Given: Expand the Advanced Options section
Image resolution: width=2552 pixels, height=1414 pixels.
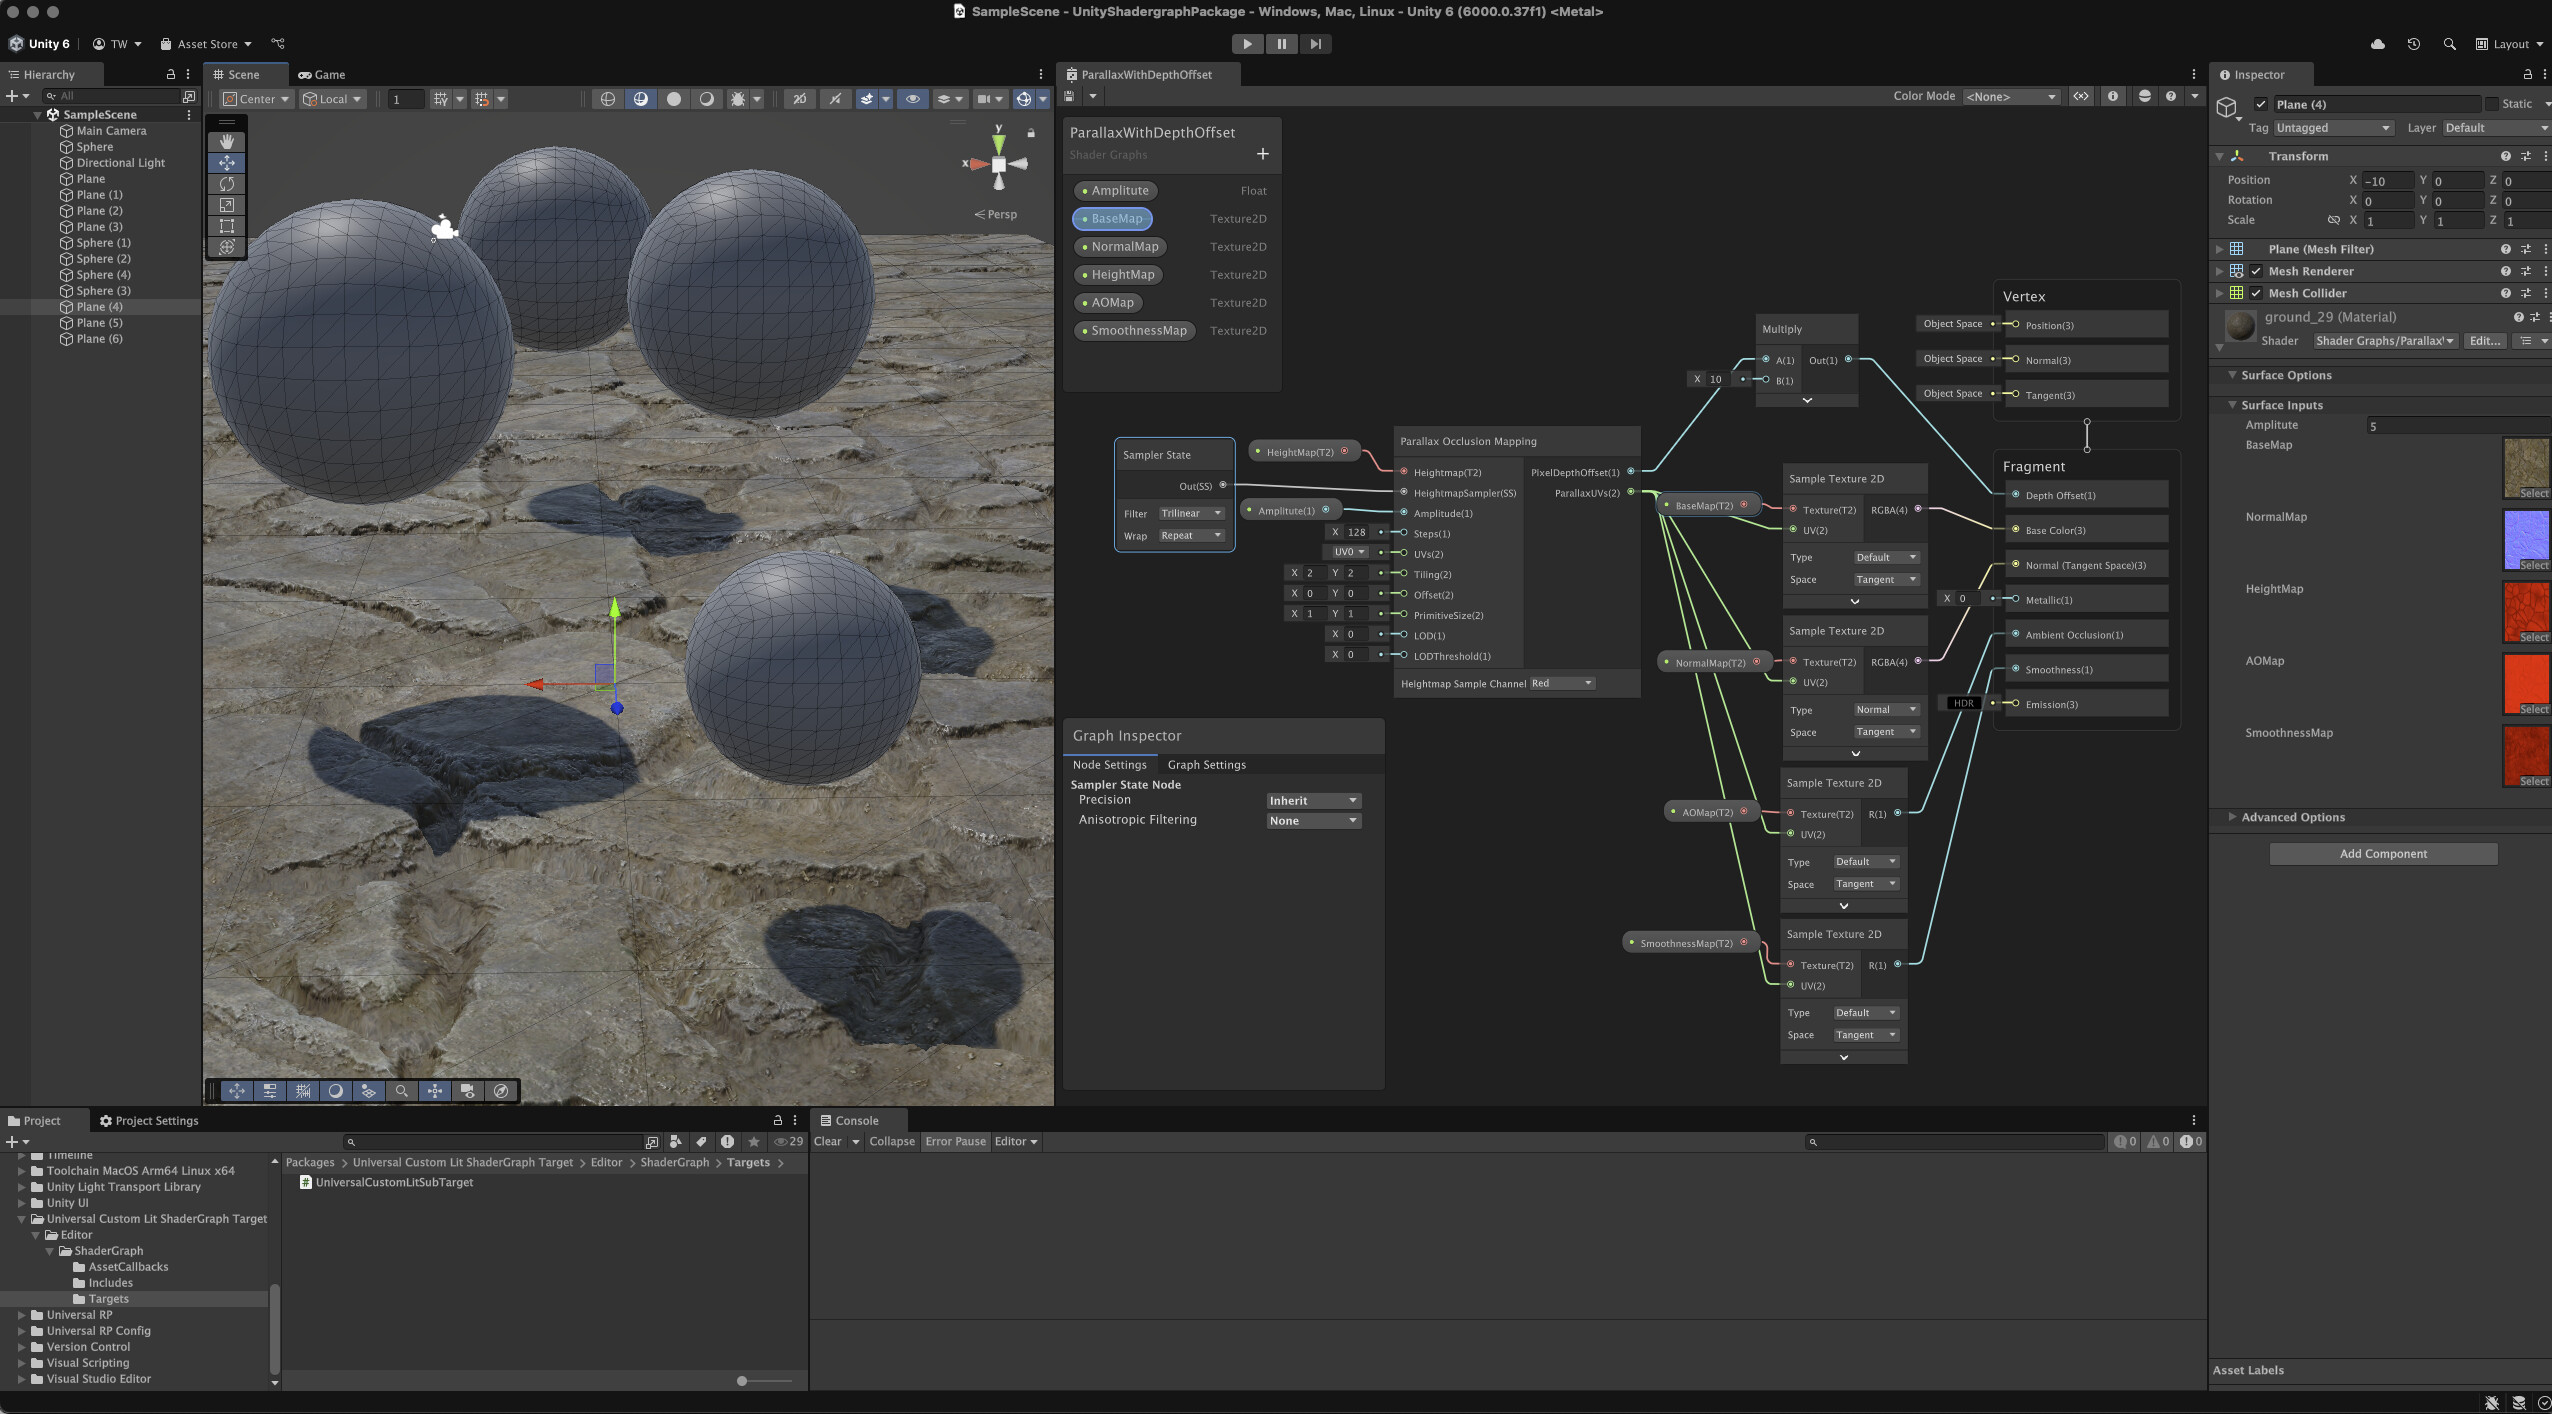Looking at the screenshot, I should (x=2292, y=817).
